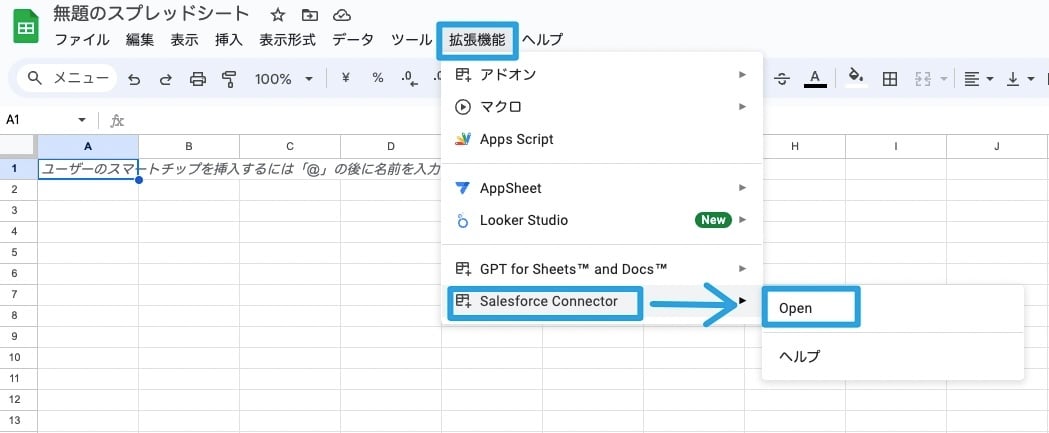Select column B header

pyautogui.click(x=189, y=146)
